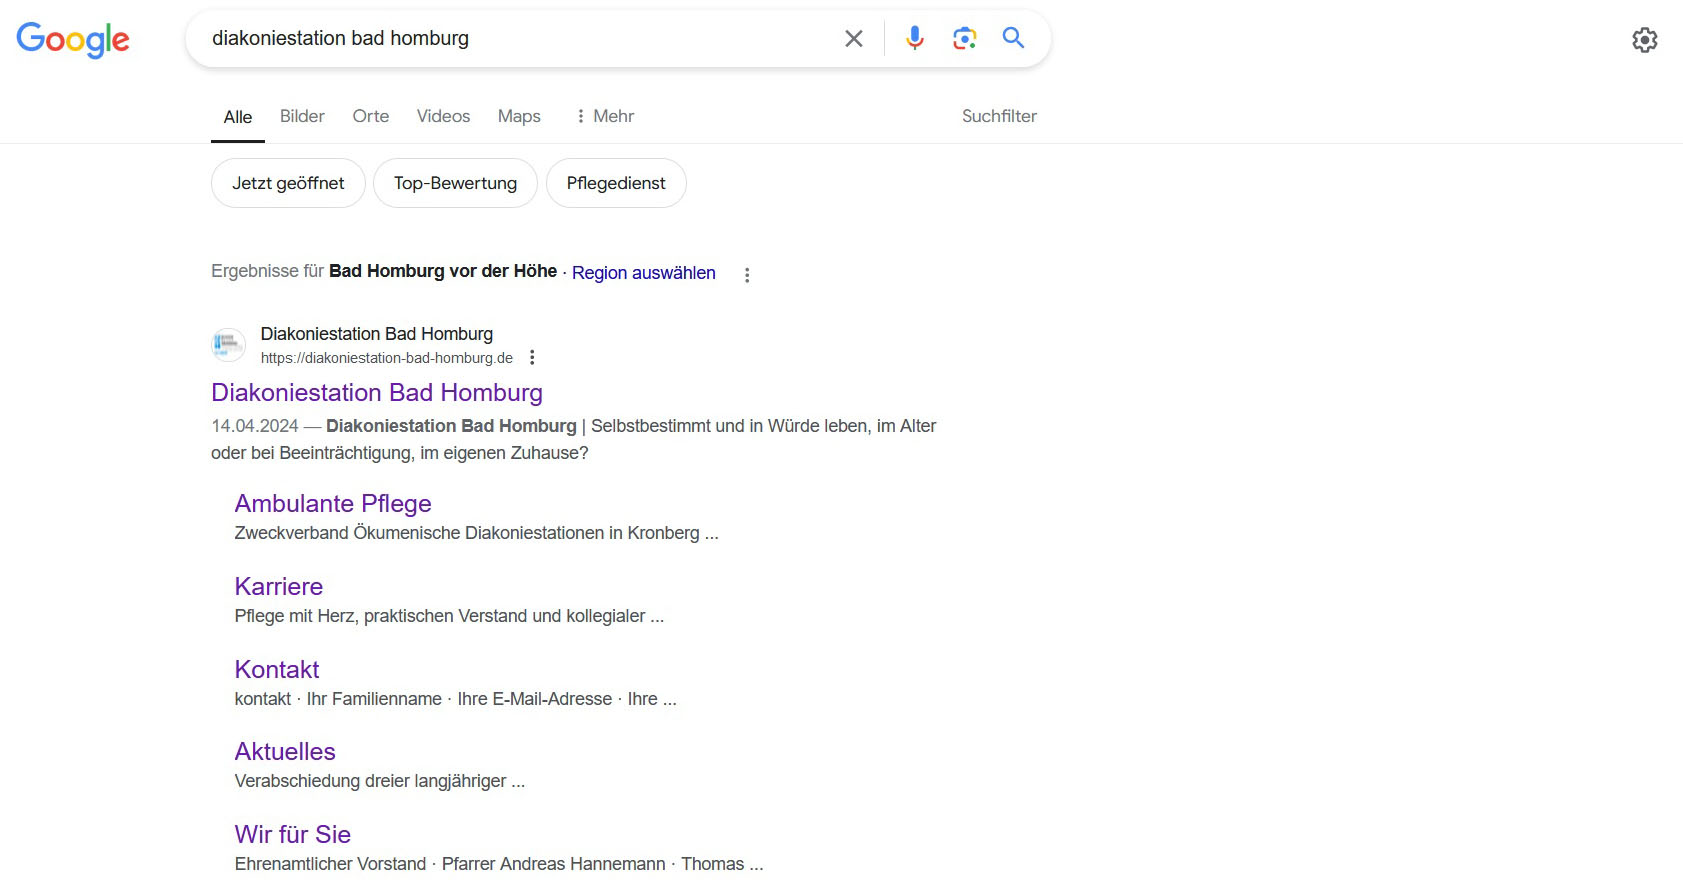
Task: Submit search with magnifying glass icon
Action: point(1013,38)
